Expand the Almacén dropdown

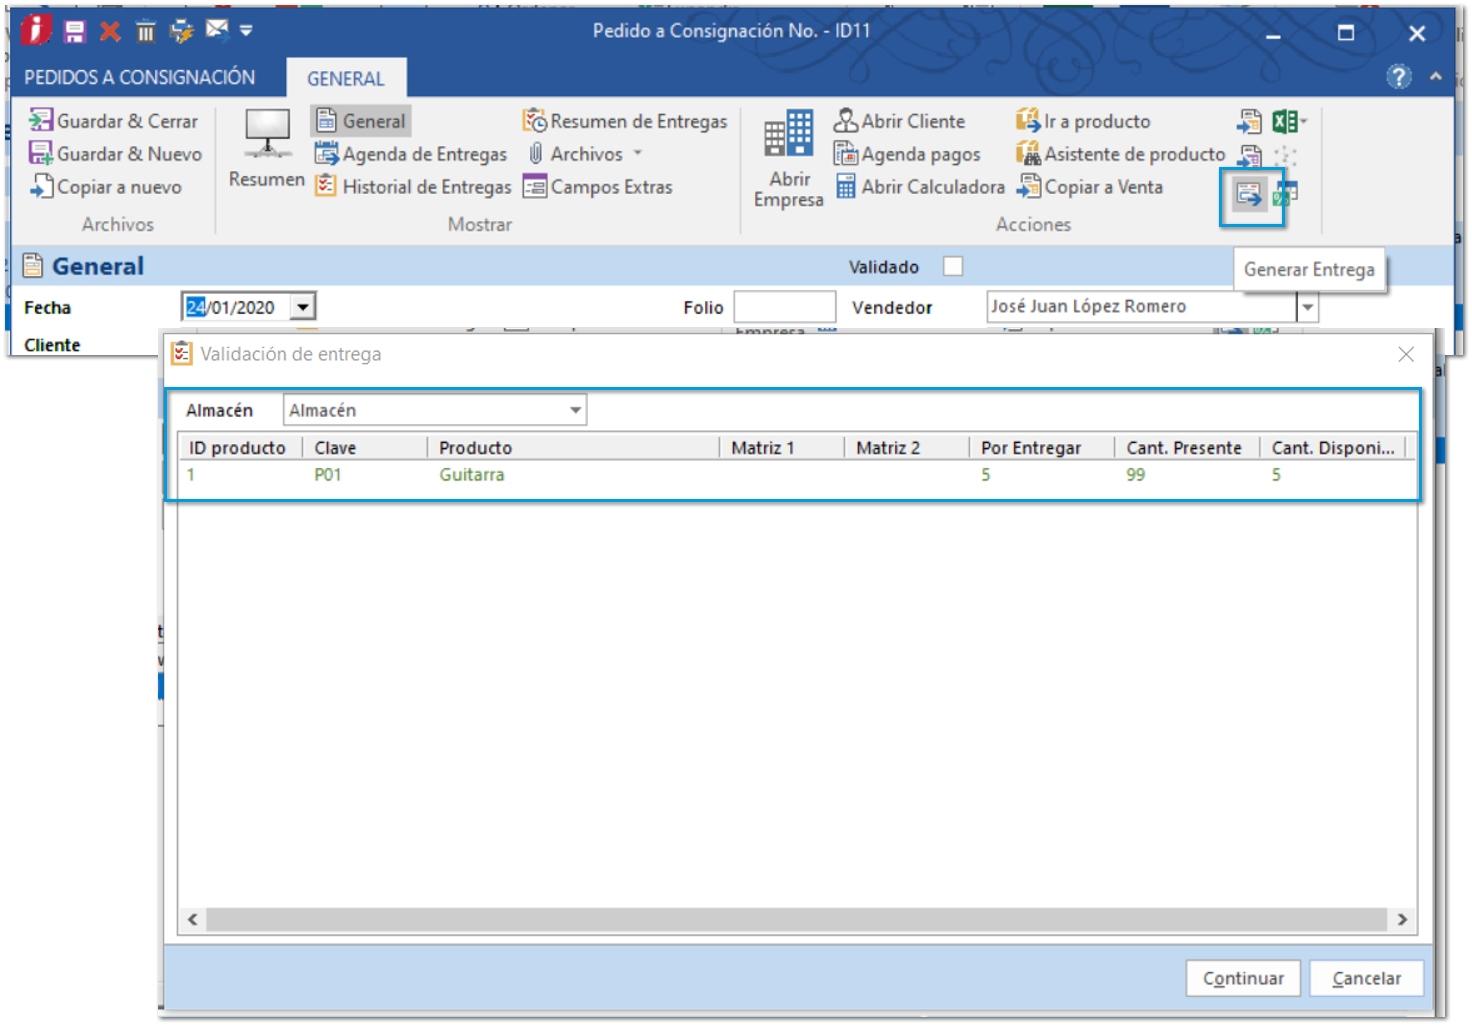[x=575, y=410]
